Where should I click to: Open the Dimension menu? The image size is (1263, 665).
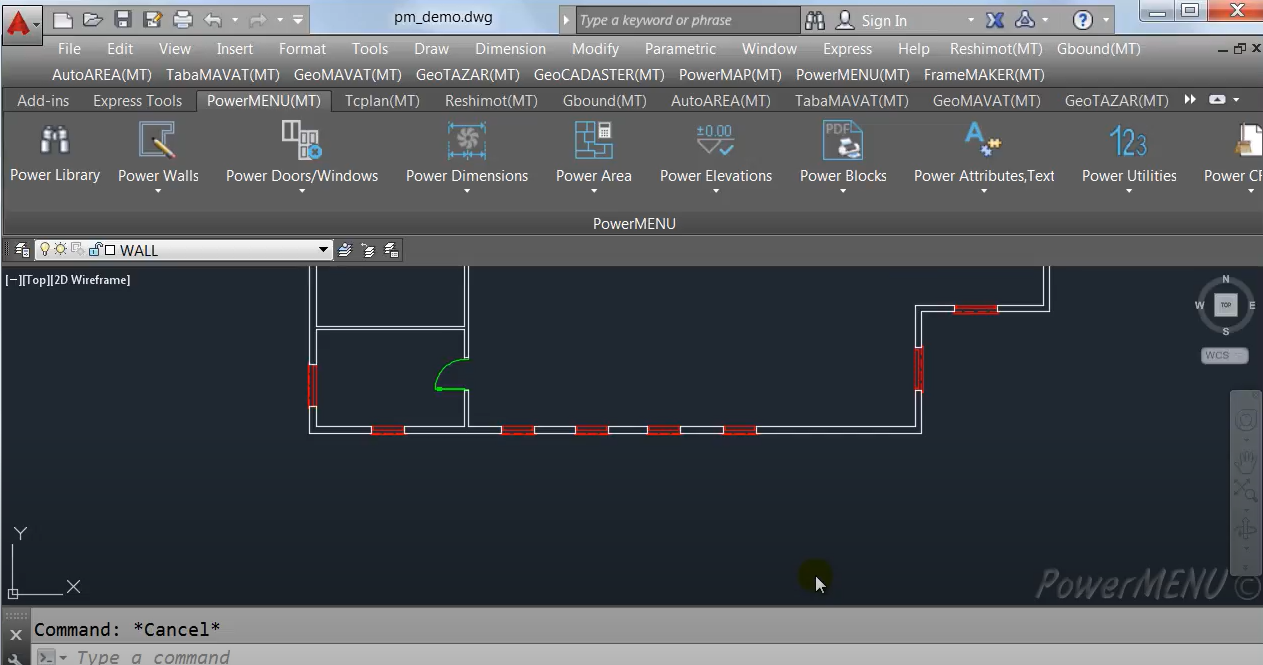[x=511, y=48]
